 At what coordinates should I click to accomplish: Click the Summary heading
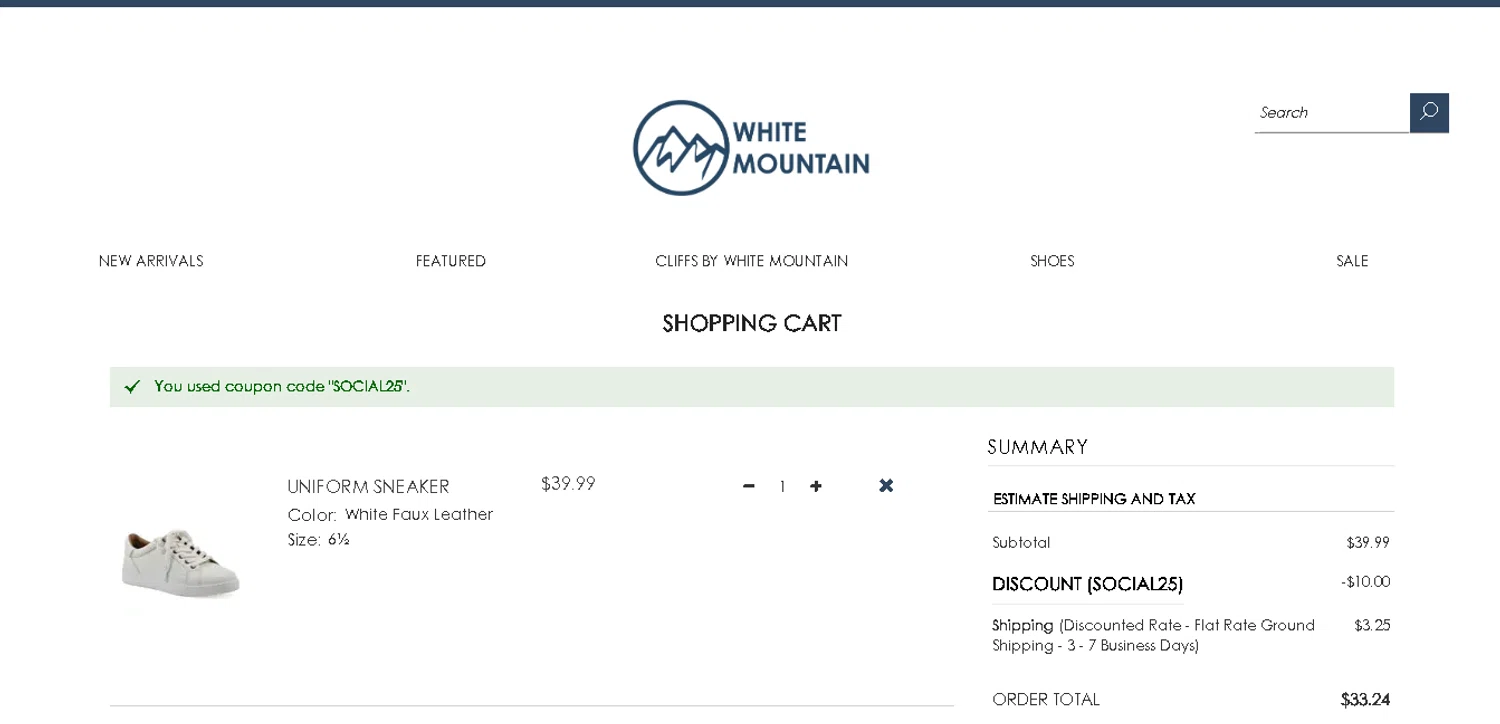[x=1037, y=447]
